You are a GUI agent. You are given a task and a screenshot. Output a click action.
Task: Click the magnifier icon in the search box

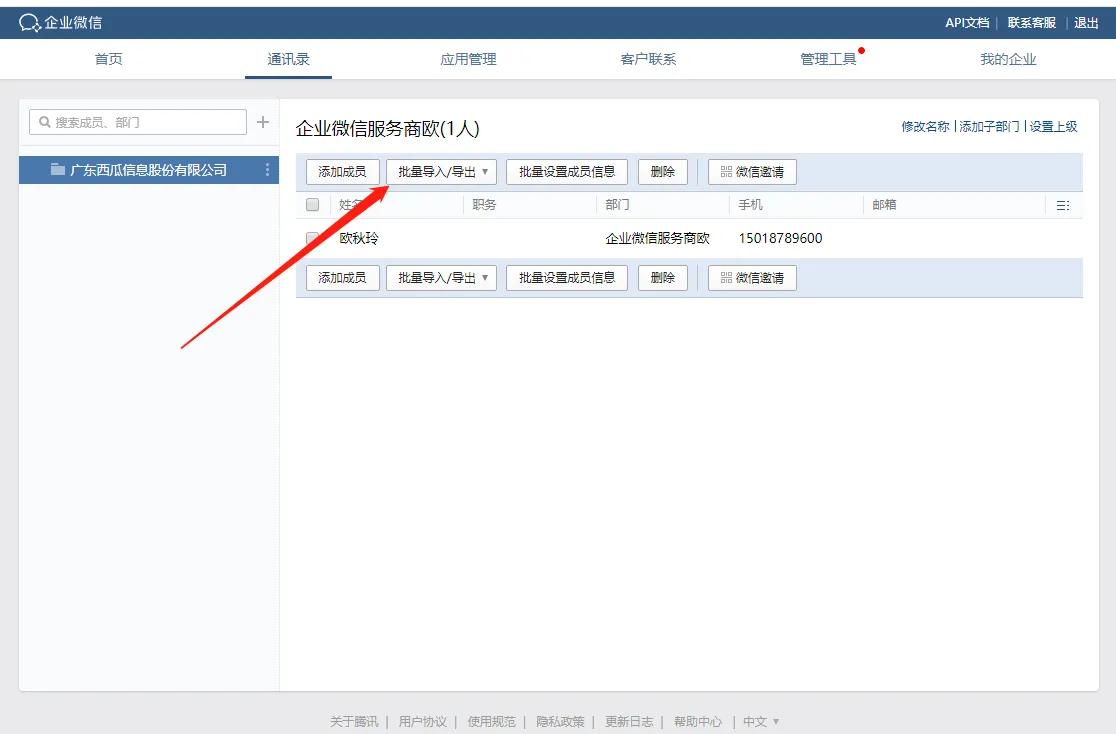coord(44,121)
